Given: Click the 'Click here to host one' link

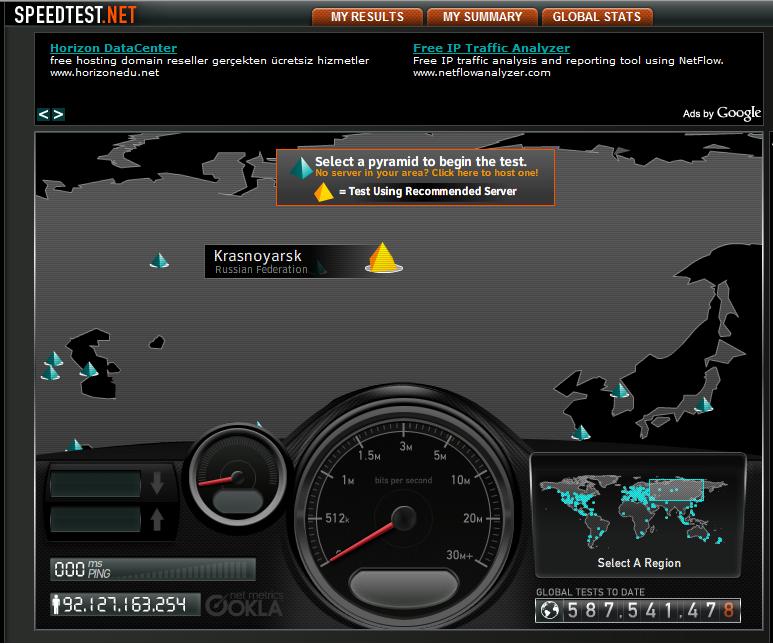Looking at the screenshot, I should point(485,173).
